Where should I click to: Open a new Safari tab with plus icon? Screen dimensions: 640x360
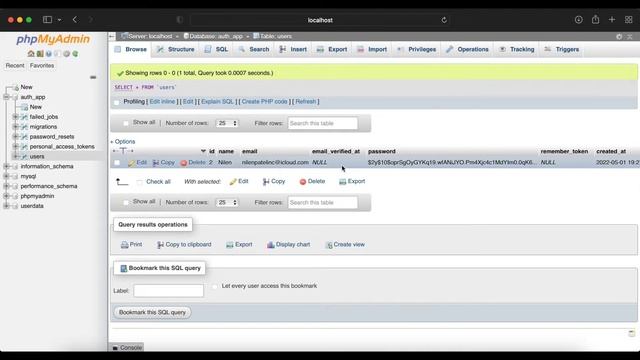pos(612,20)
